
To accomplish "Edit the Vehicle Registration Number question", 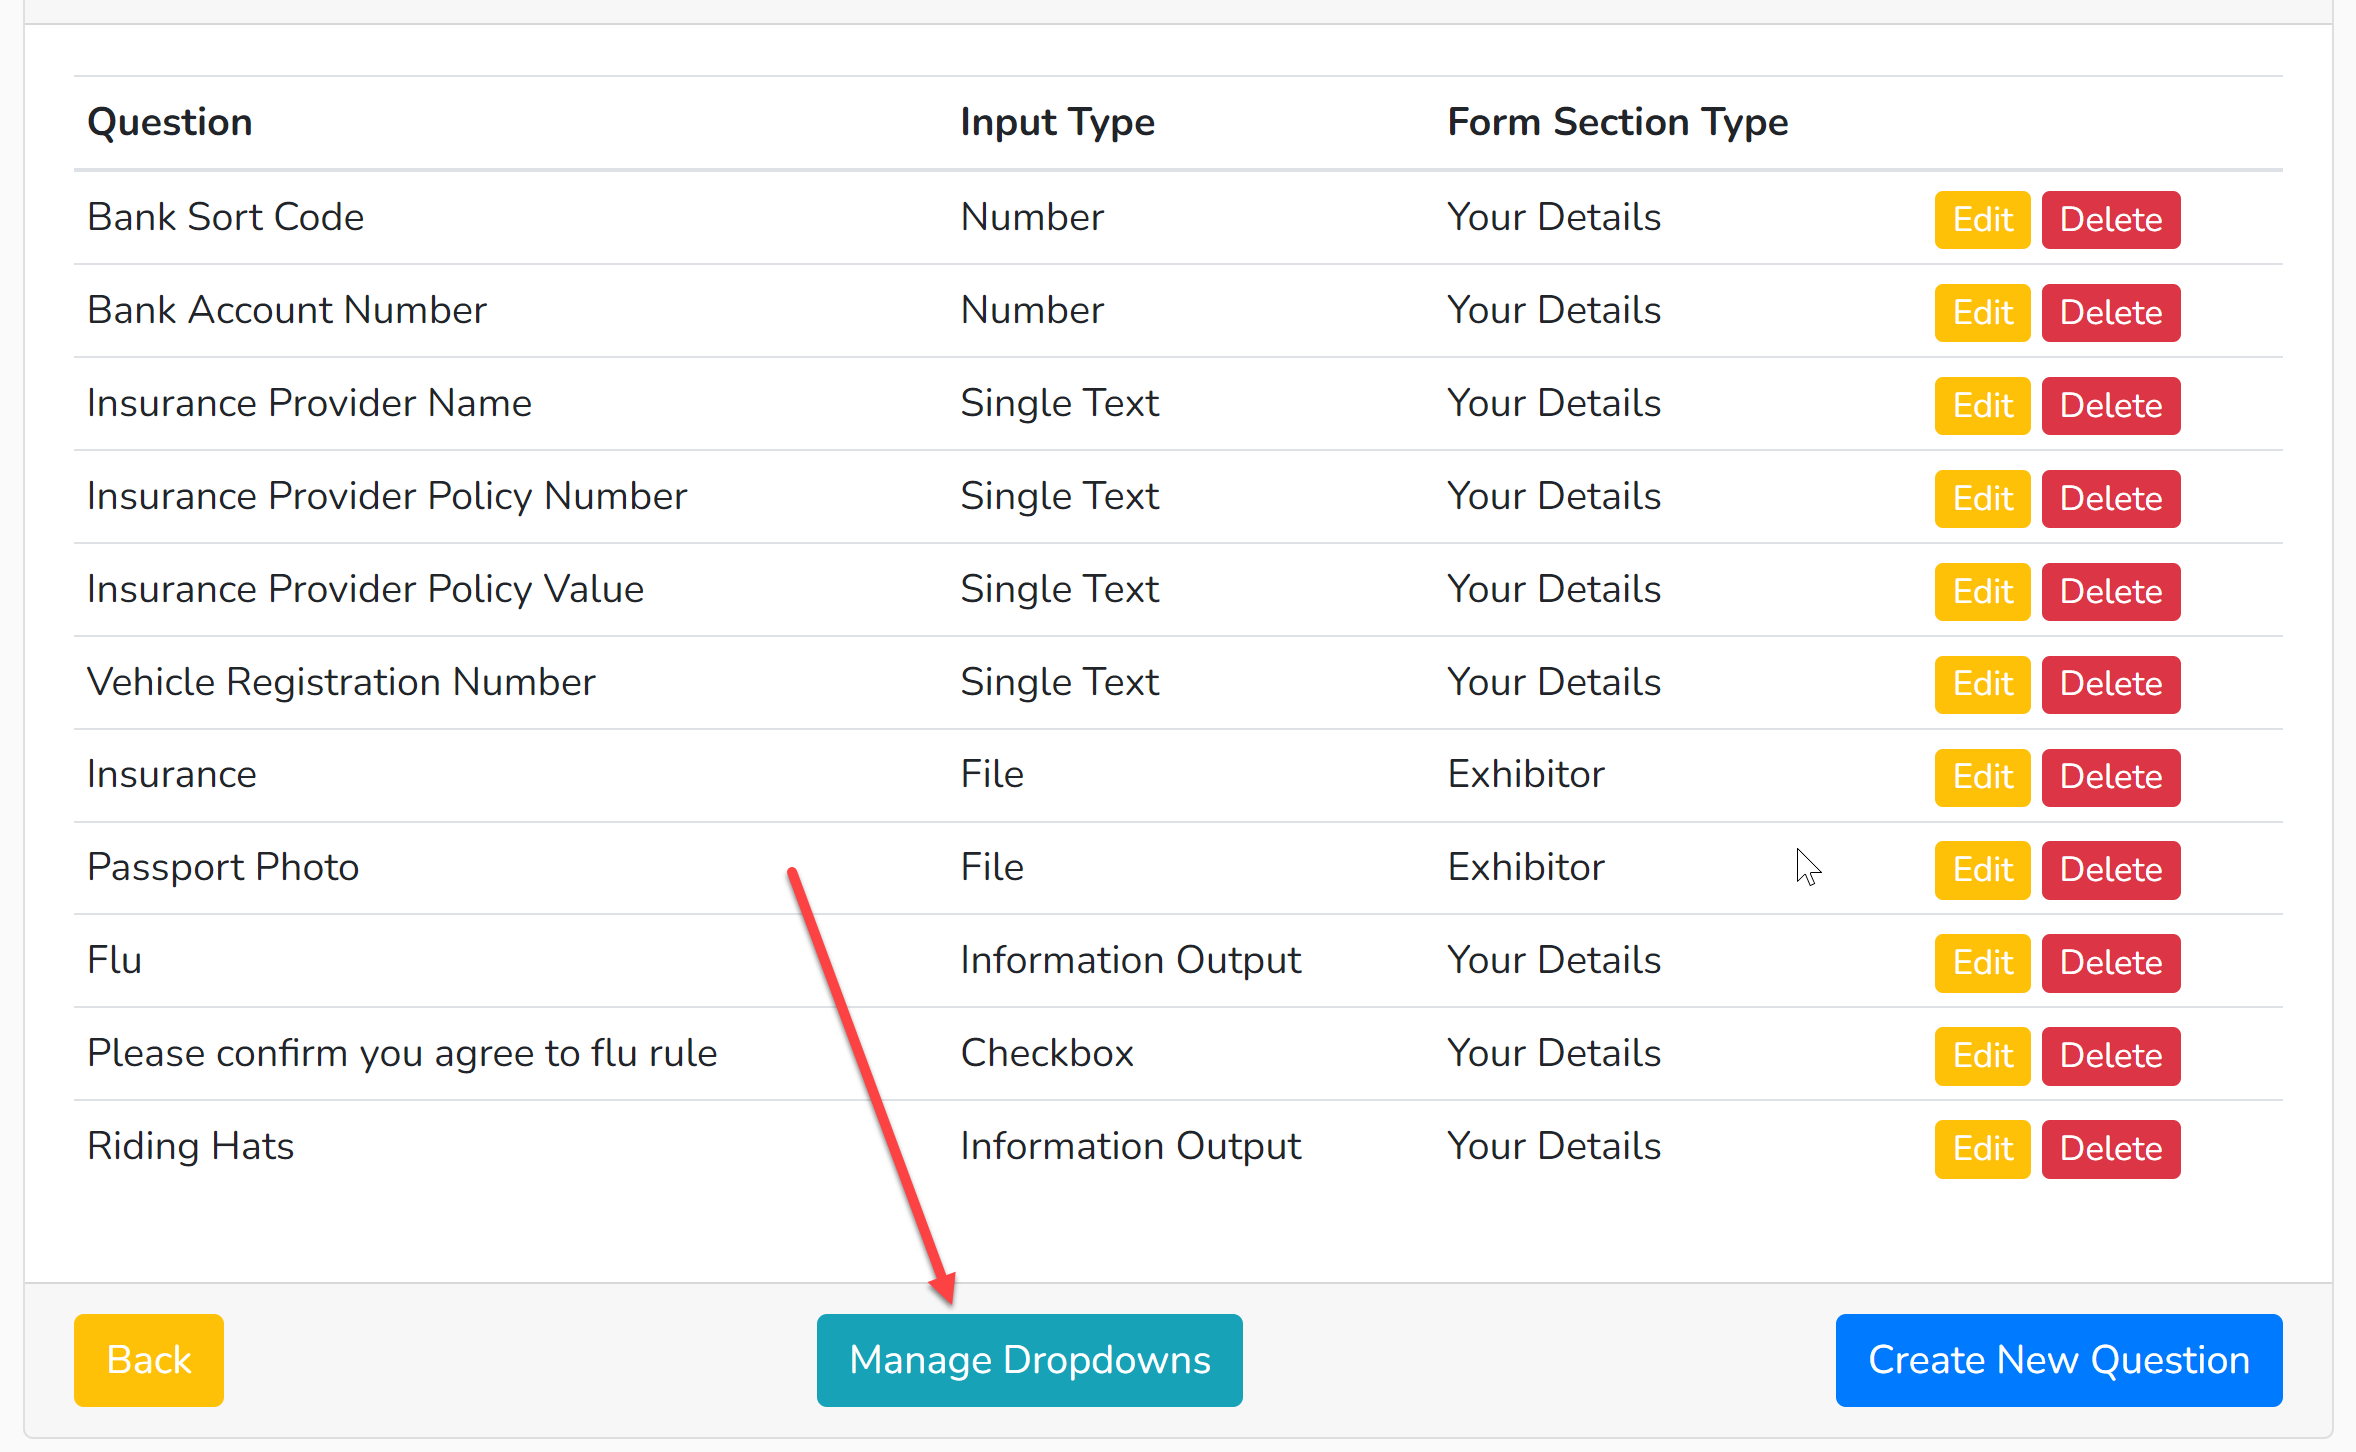I will click(x=1982, y=684).
